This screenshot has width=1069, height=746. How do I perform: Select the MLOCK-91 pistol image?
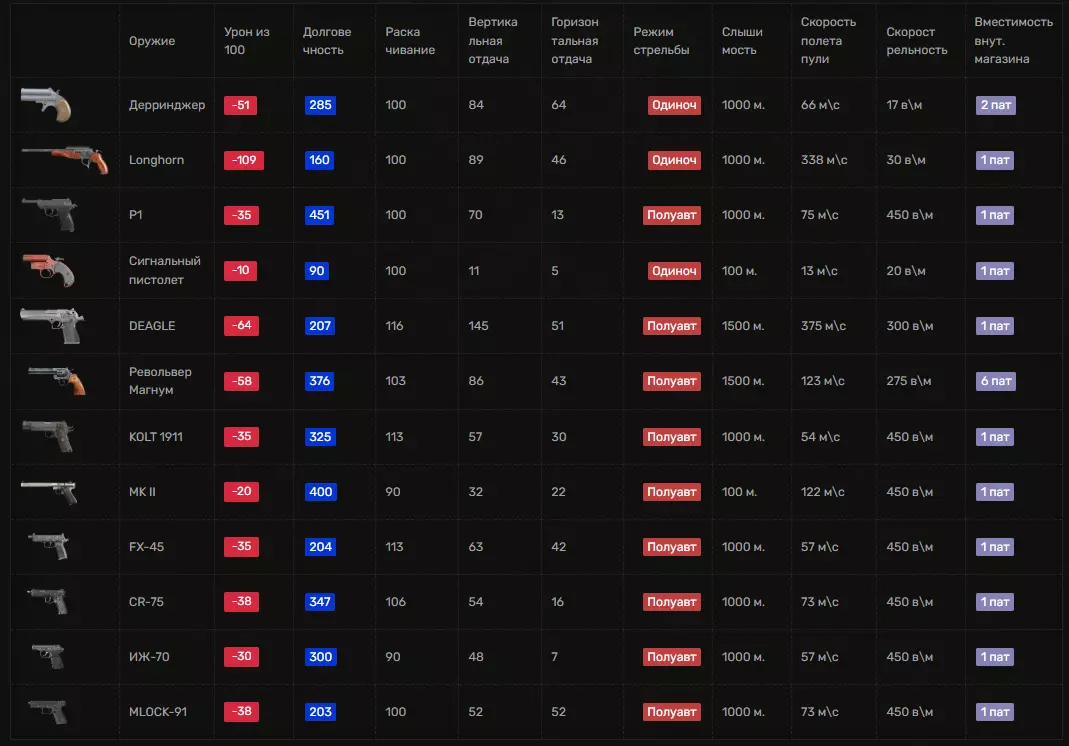pos(48,711)
